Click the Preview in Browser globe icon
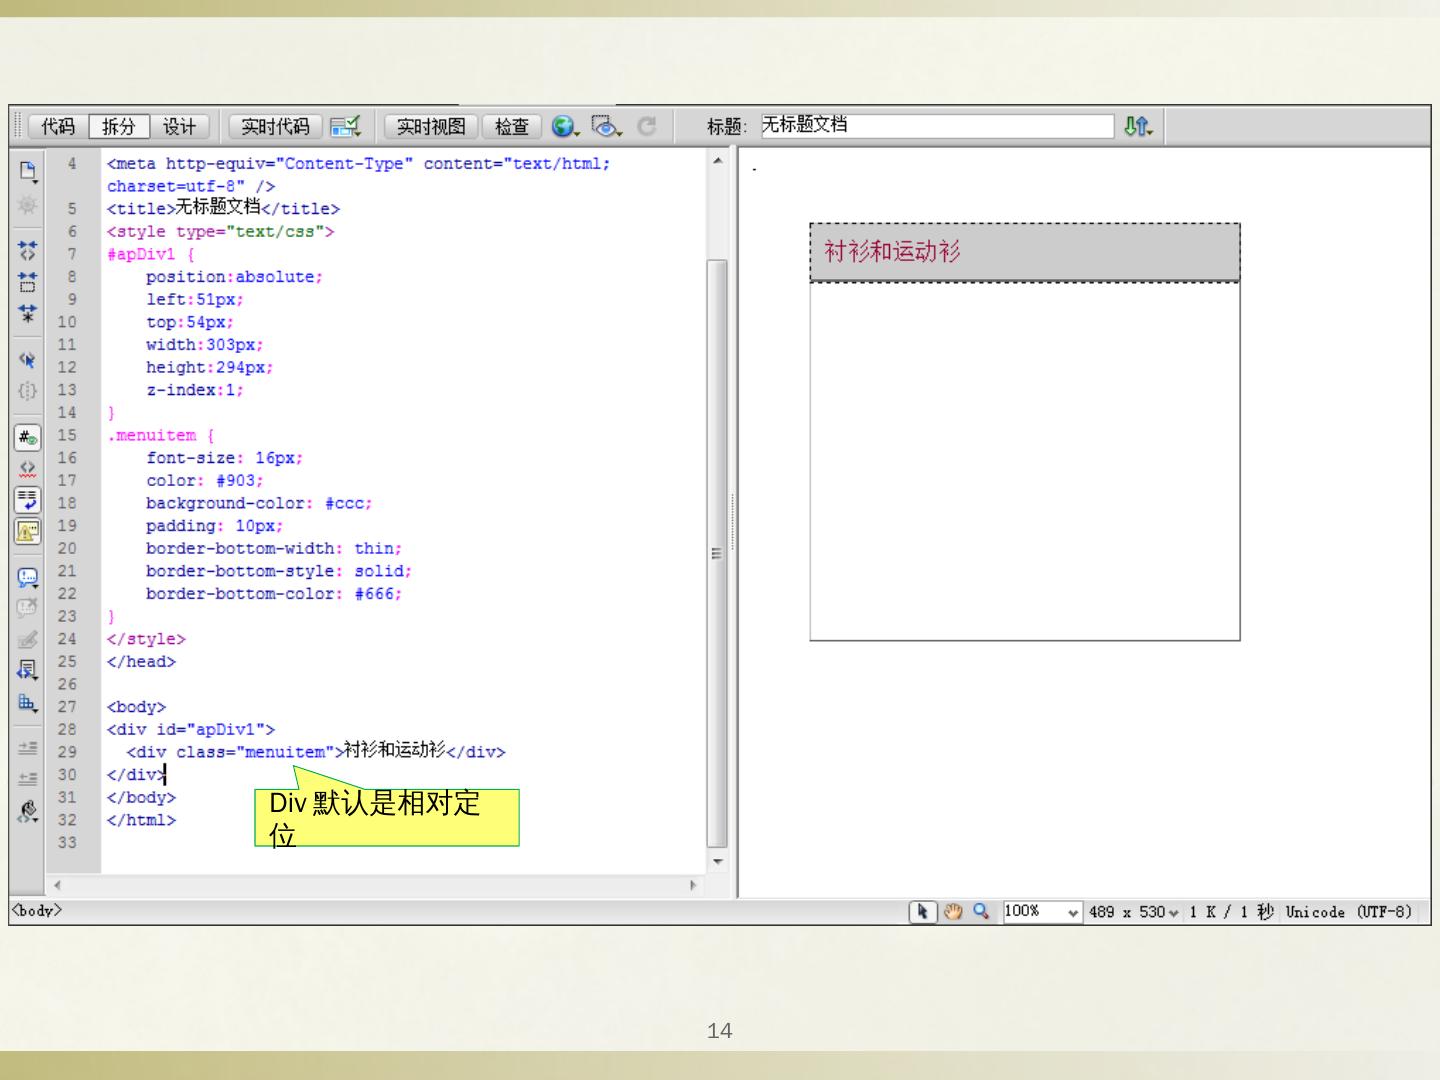1440x1080 pixels. point(564,126)
